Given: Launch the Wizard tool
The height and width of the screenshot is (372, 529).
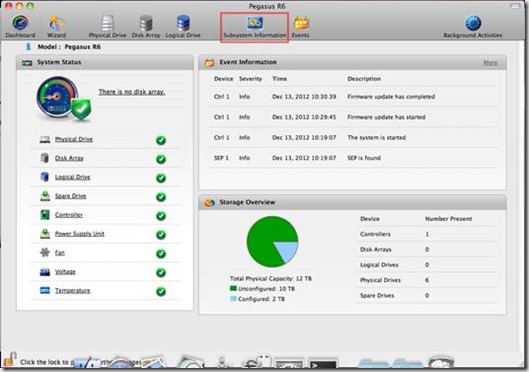Looking at the screenshot, I should click(x=57, y=26).
